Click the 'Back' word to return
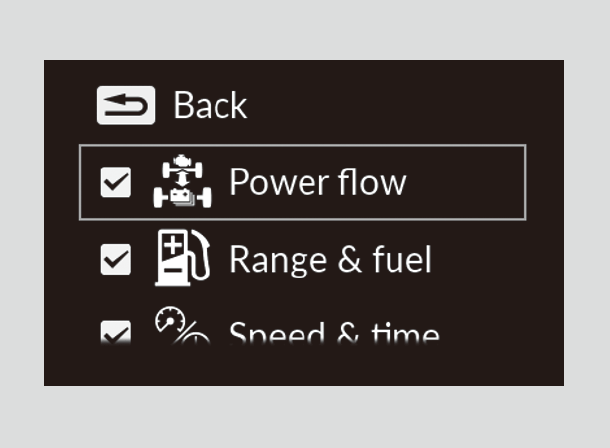Screen dimensions: 610x448 (210, 106)
